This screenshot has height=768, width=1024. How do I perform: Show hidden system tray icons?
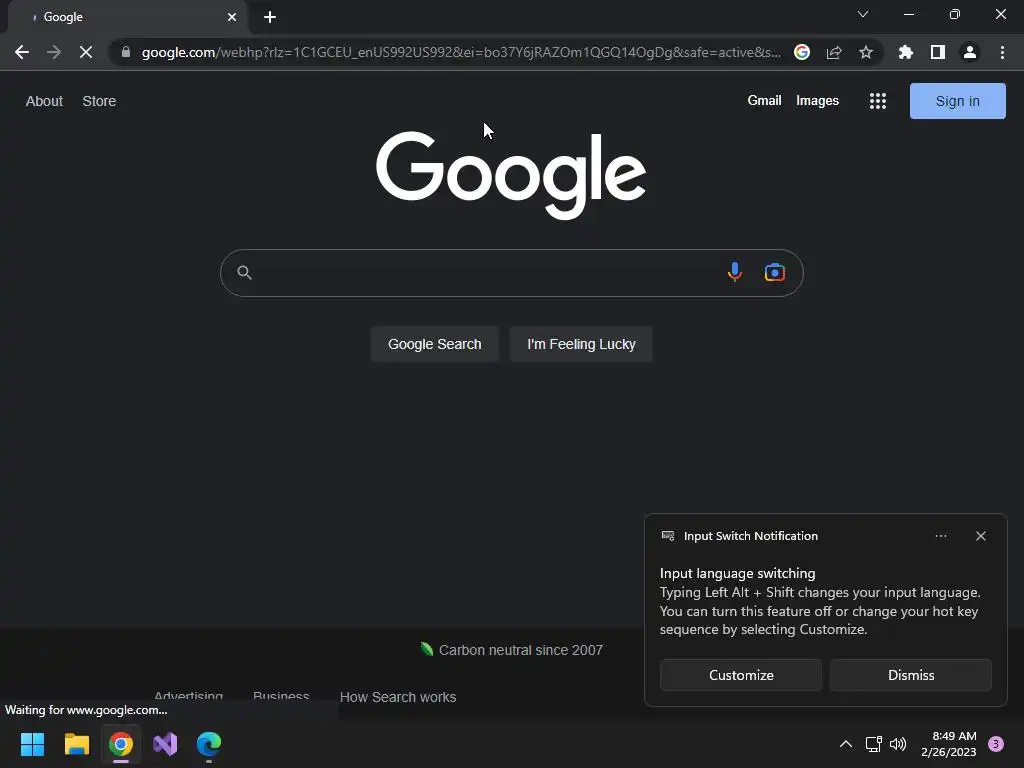846,744
